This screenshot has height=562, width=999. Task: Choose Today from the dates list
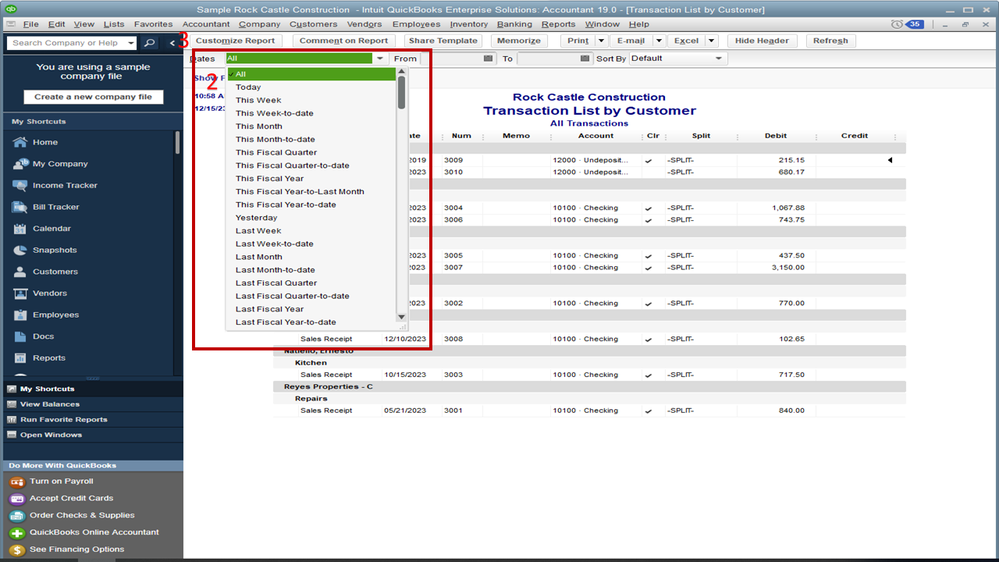[248, 87]
